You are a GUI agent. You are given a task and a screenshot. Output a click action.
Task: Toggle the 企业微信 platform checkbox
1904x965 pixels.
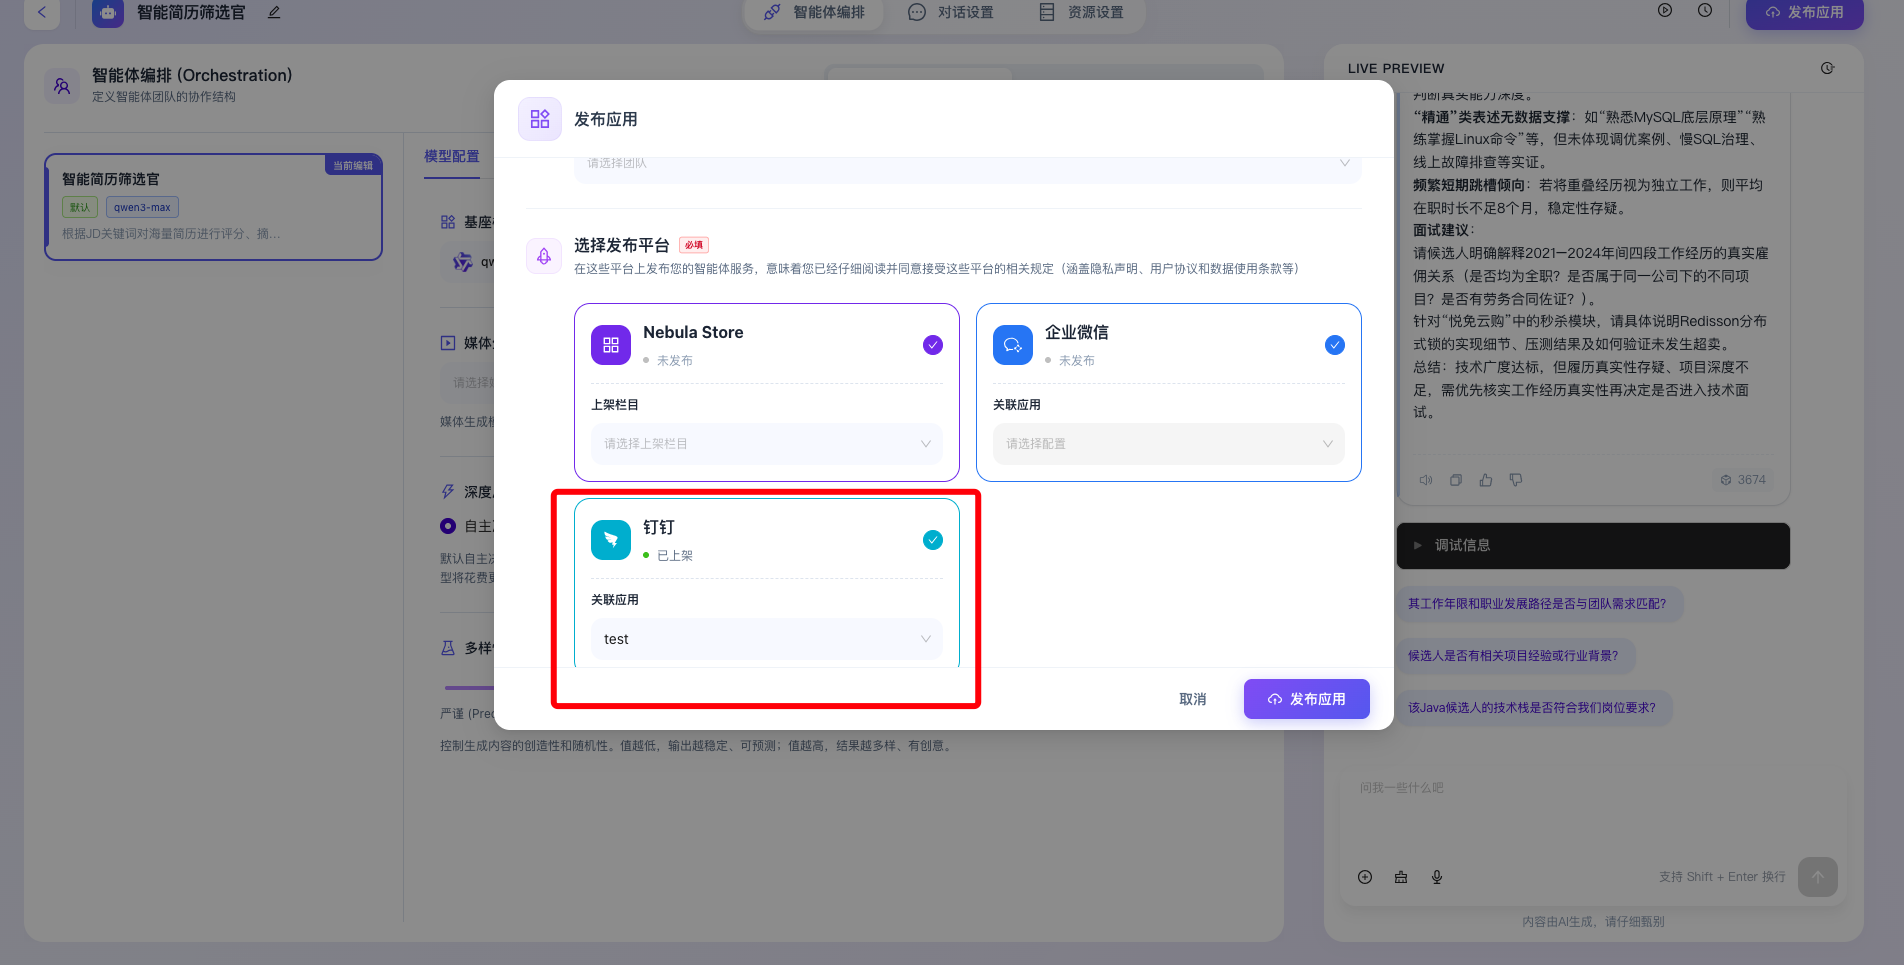click(1335, 345)
